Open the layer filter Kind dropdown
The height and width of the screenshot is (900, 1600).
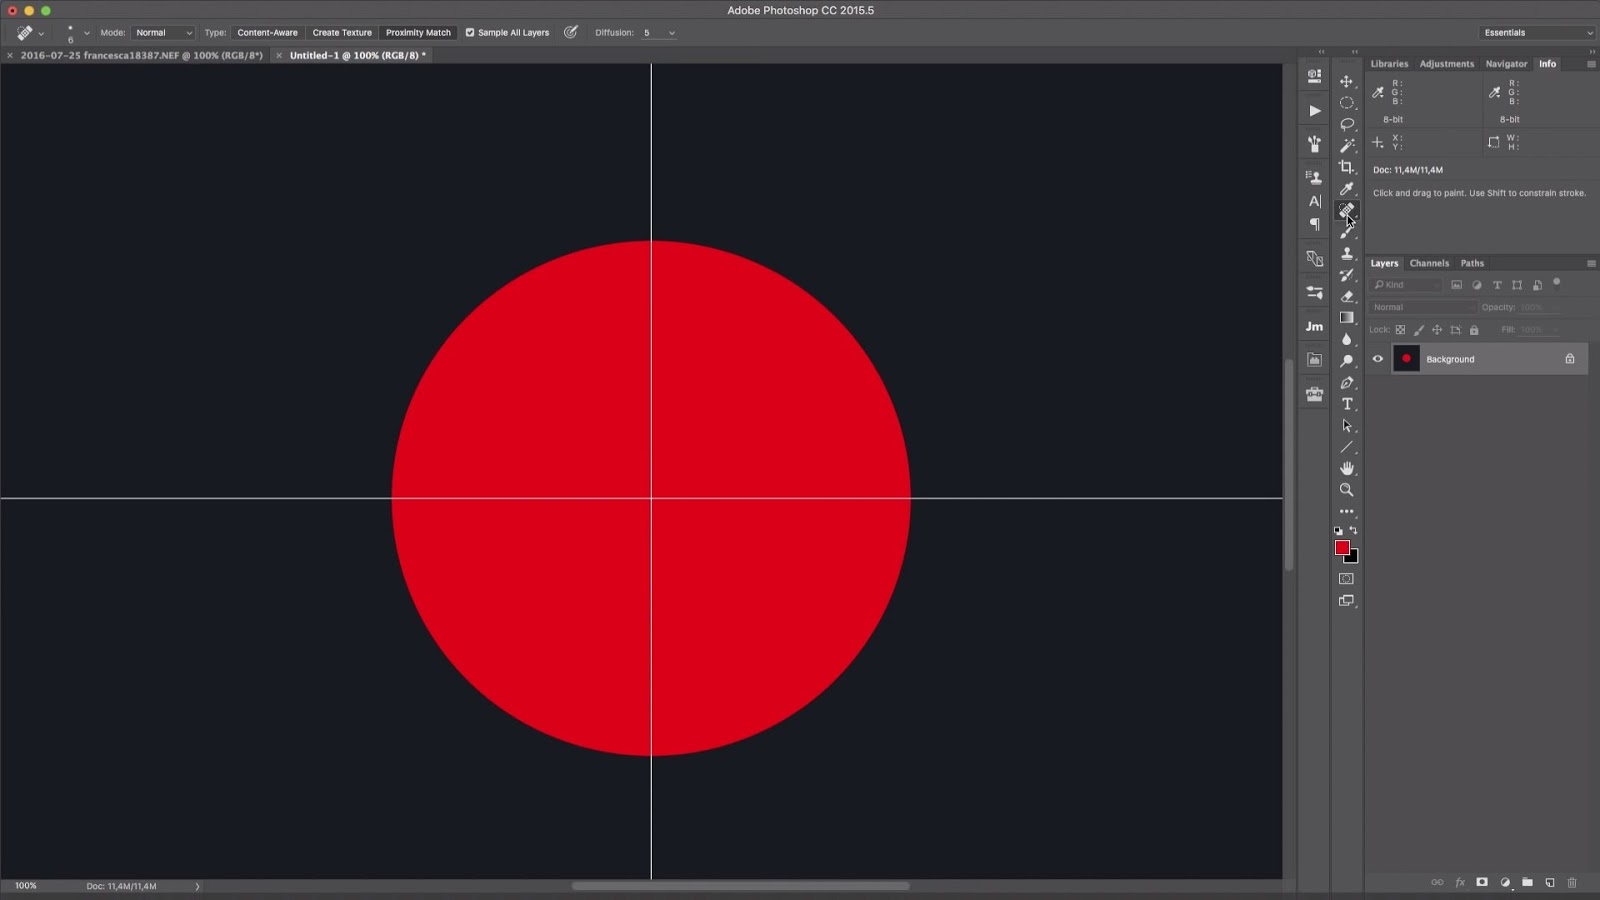(1406, 285)
